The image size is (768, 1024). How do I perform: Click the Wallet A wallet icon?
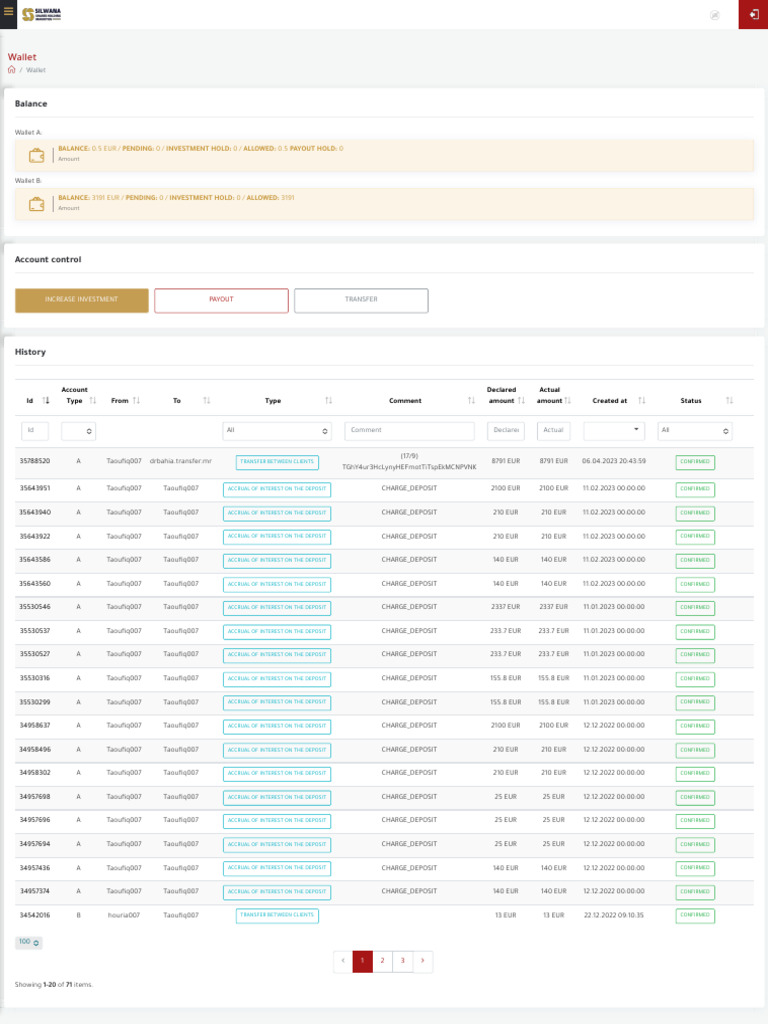(37, 155)
